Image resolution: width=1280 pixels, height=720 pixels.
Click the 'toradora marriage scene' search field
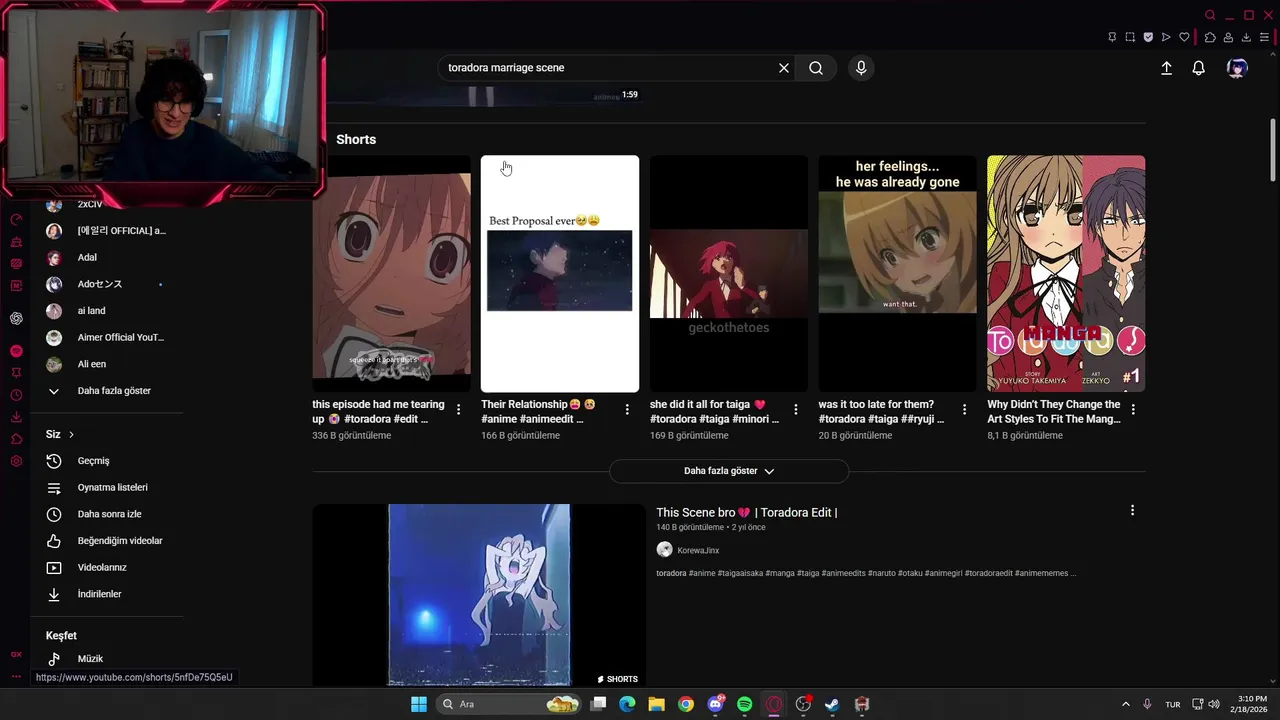pos(606,68)
